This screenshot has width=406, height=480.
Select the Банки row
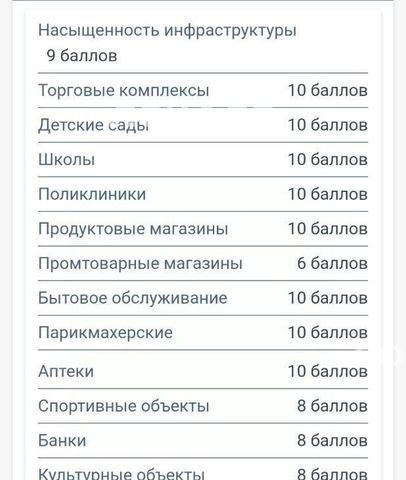coord(203,441)
